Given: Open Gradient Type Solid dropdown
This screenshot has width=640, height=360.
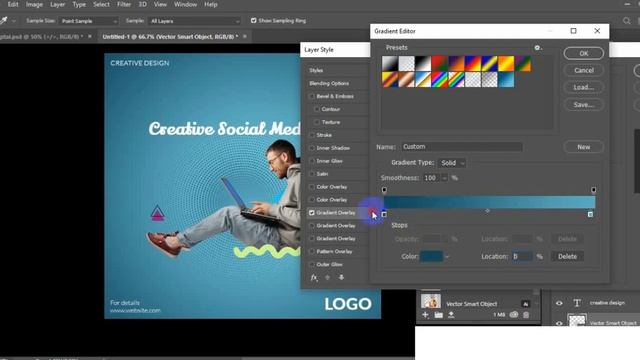Looking at the screenshot, I should [452, 163].
